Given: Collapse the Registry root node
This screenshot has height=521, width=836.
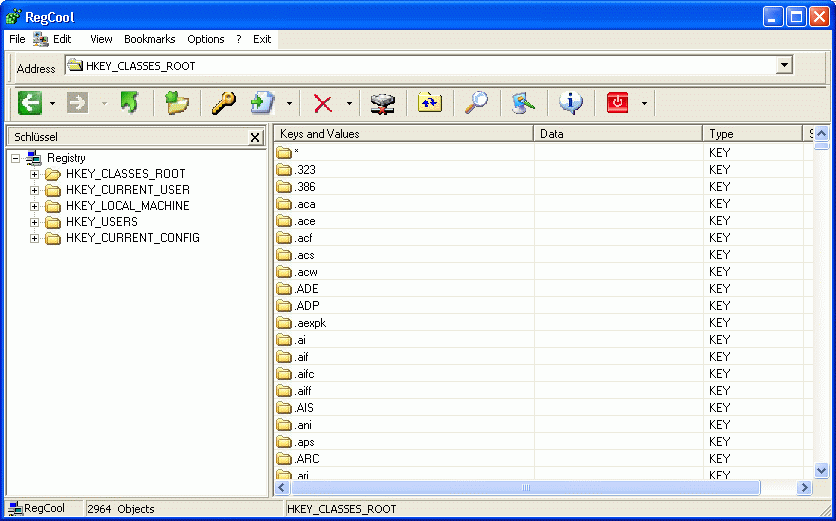Looking at the screenshot, I should coord(15,158).
